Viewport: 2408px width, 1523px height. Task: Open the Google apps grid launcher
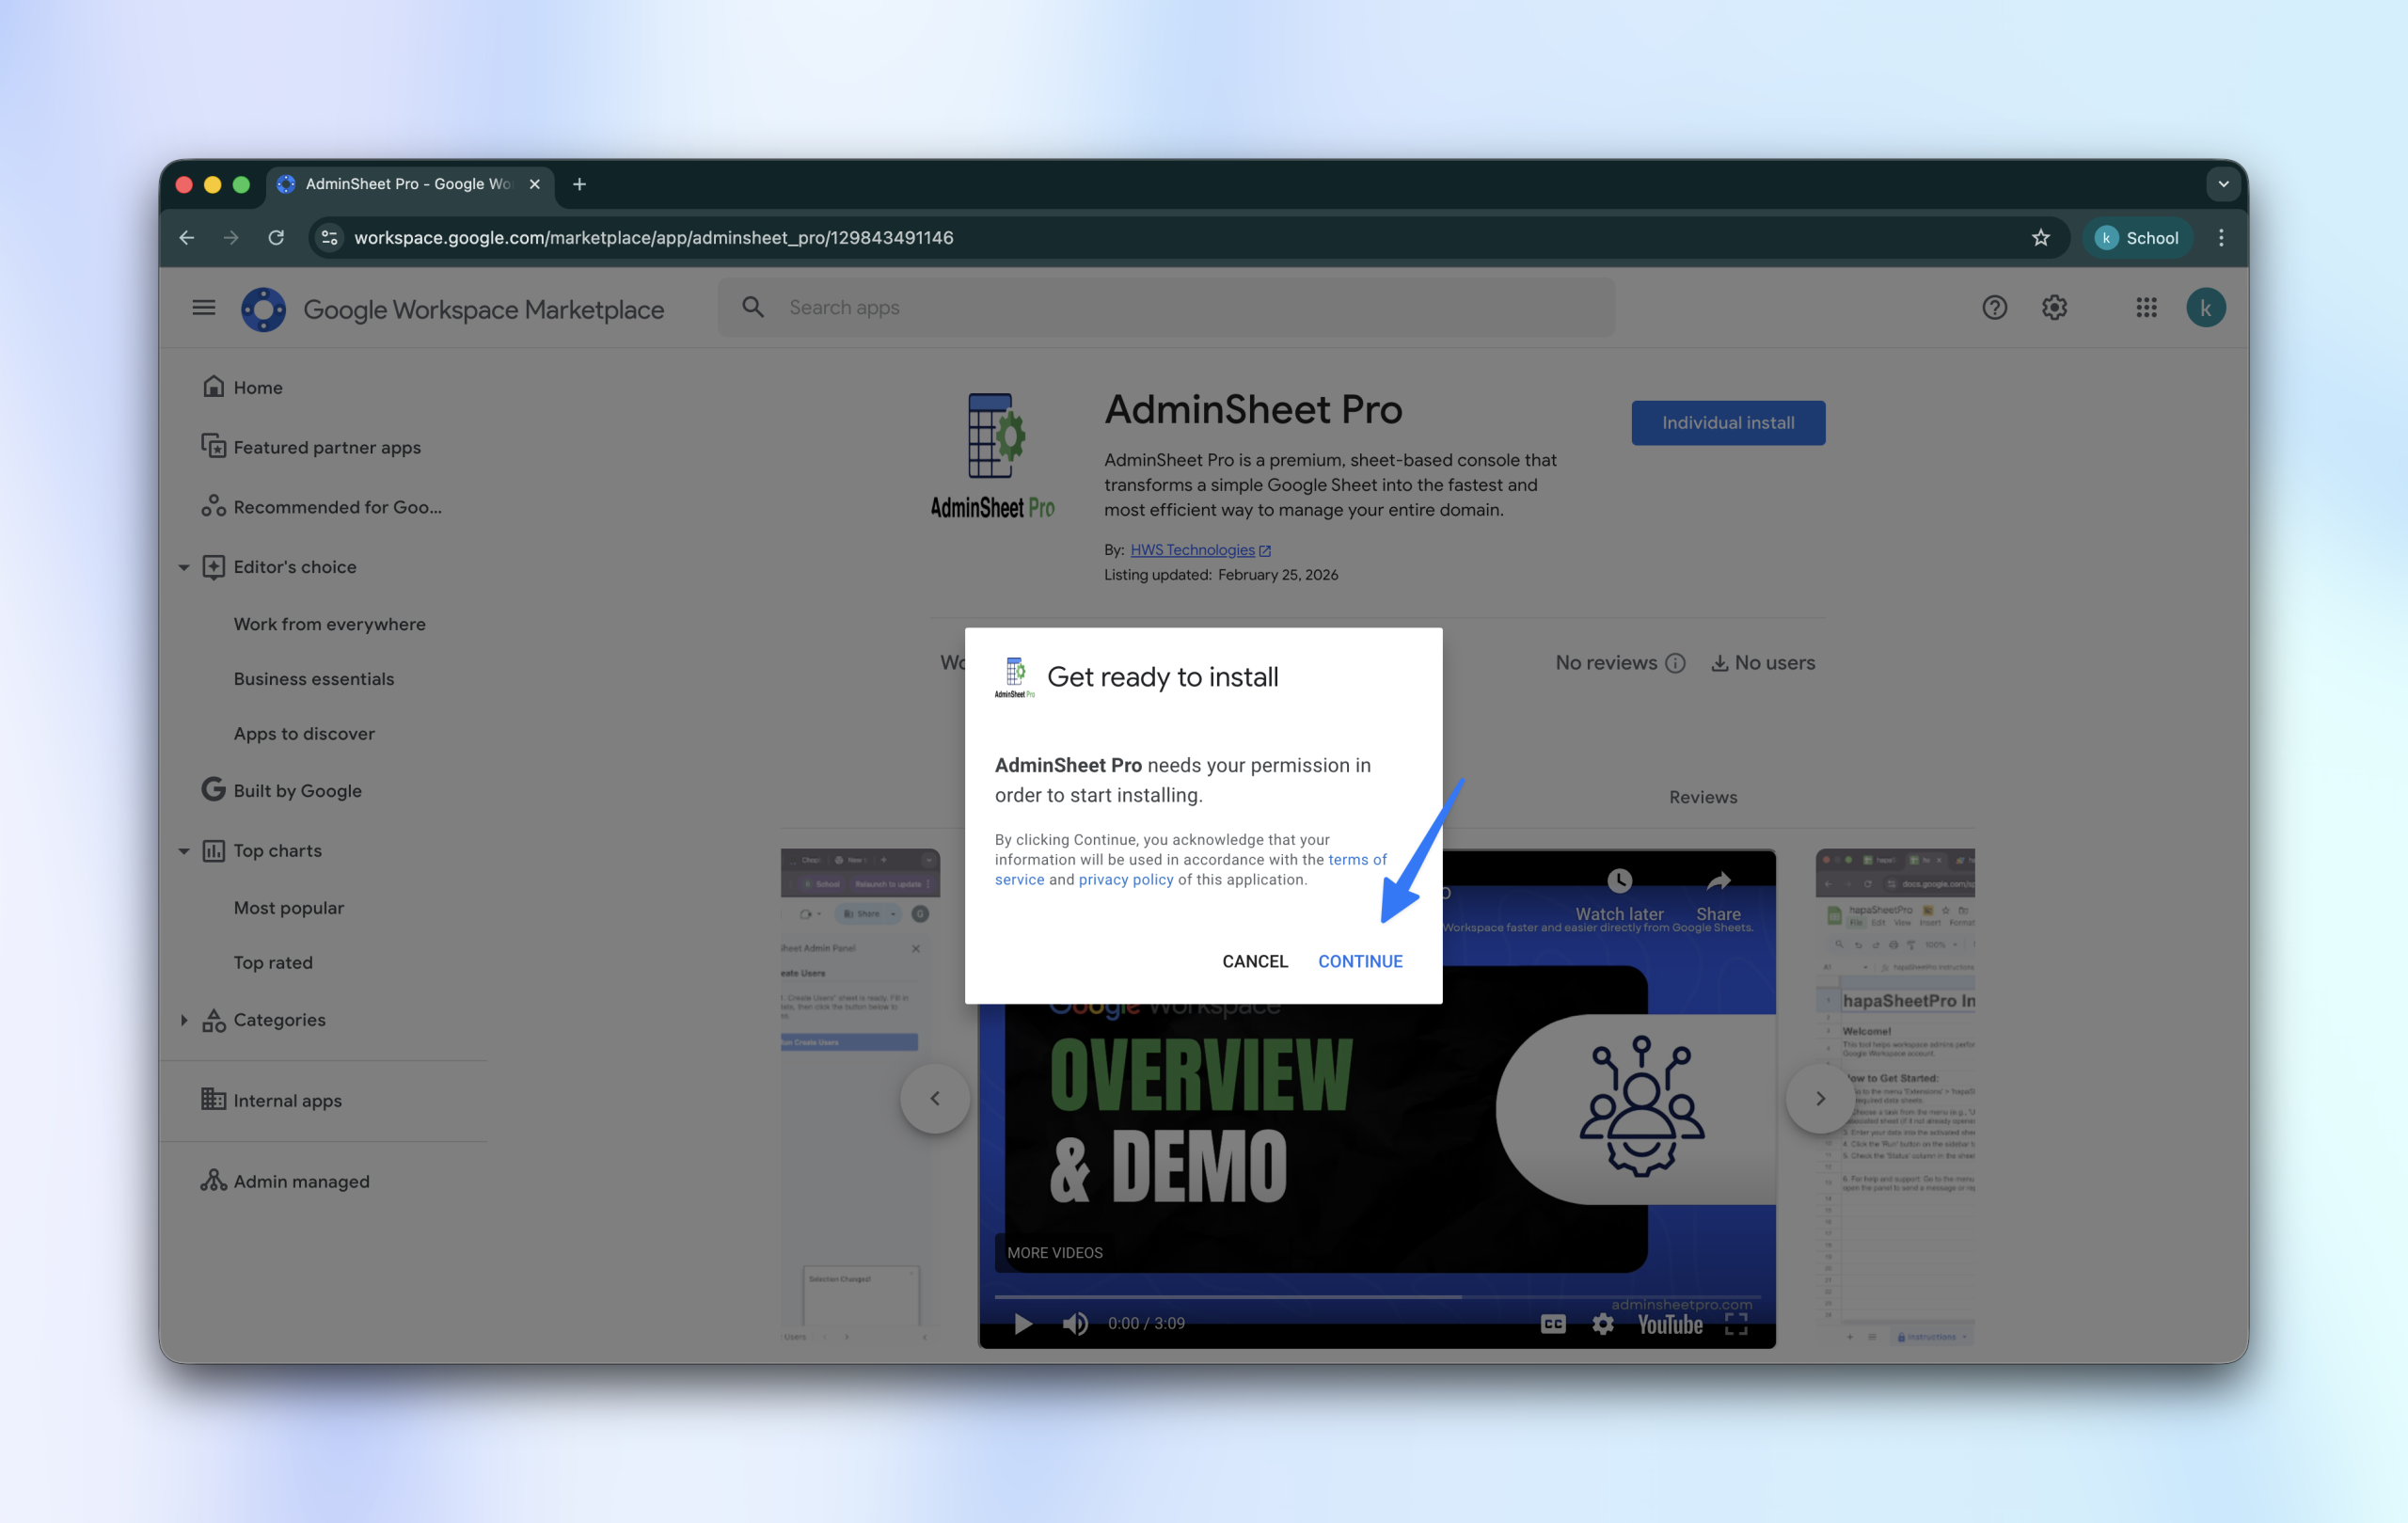pyautogui.click(x=2146, y=308)
